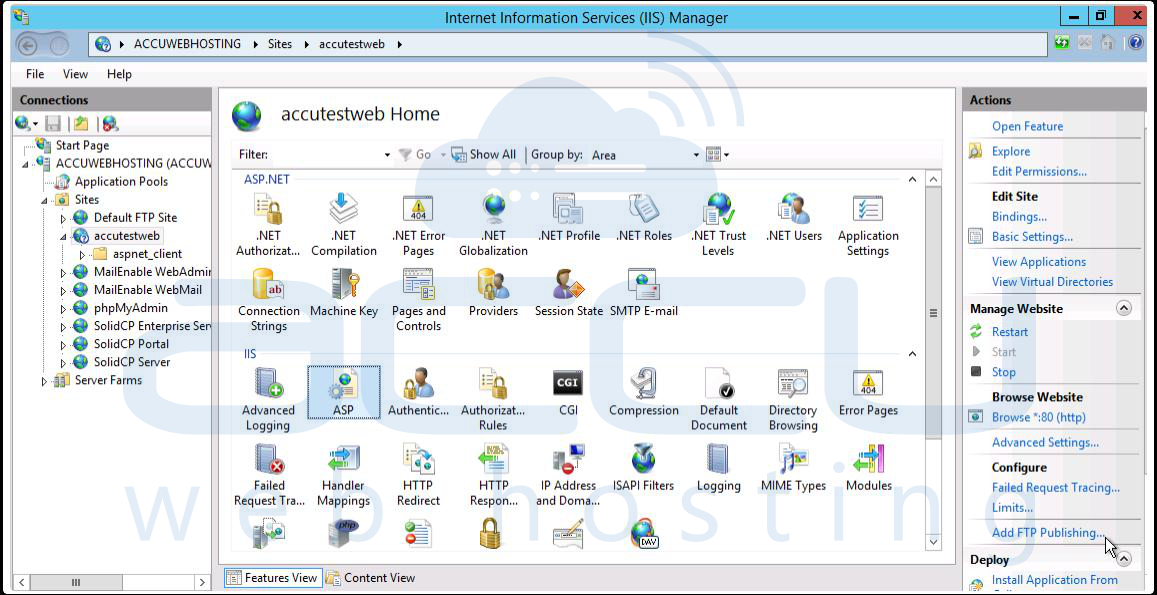Click the Connections pane horizontal scrollbar
This screenshot has height=595, width=1157.
tap(75, 582)
